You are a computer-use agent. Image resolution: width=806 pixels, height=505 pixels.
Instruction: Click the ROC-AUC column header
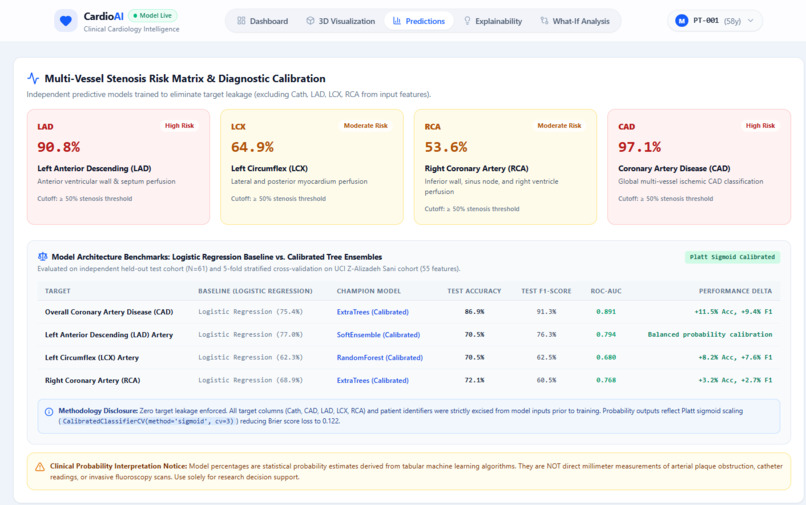coord(606,291)
